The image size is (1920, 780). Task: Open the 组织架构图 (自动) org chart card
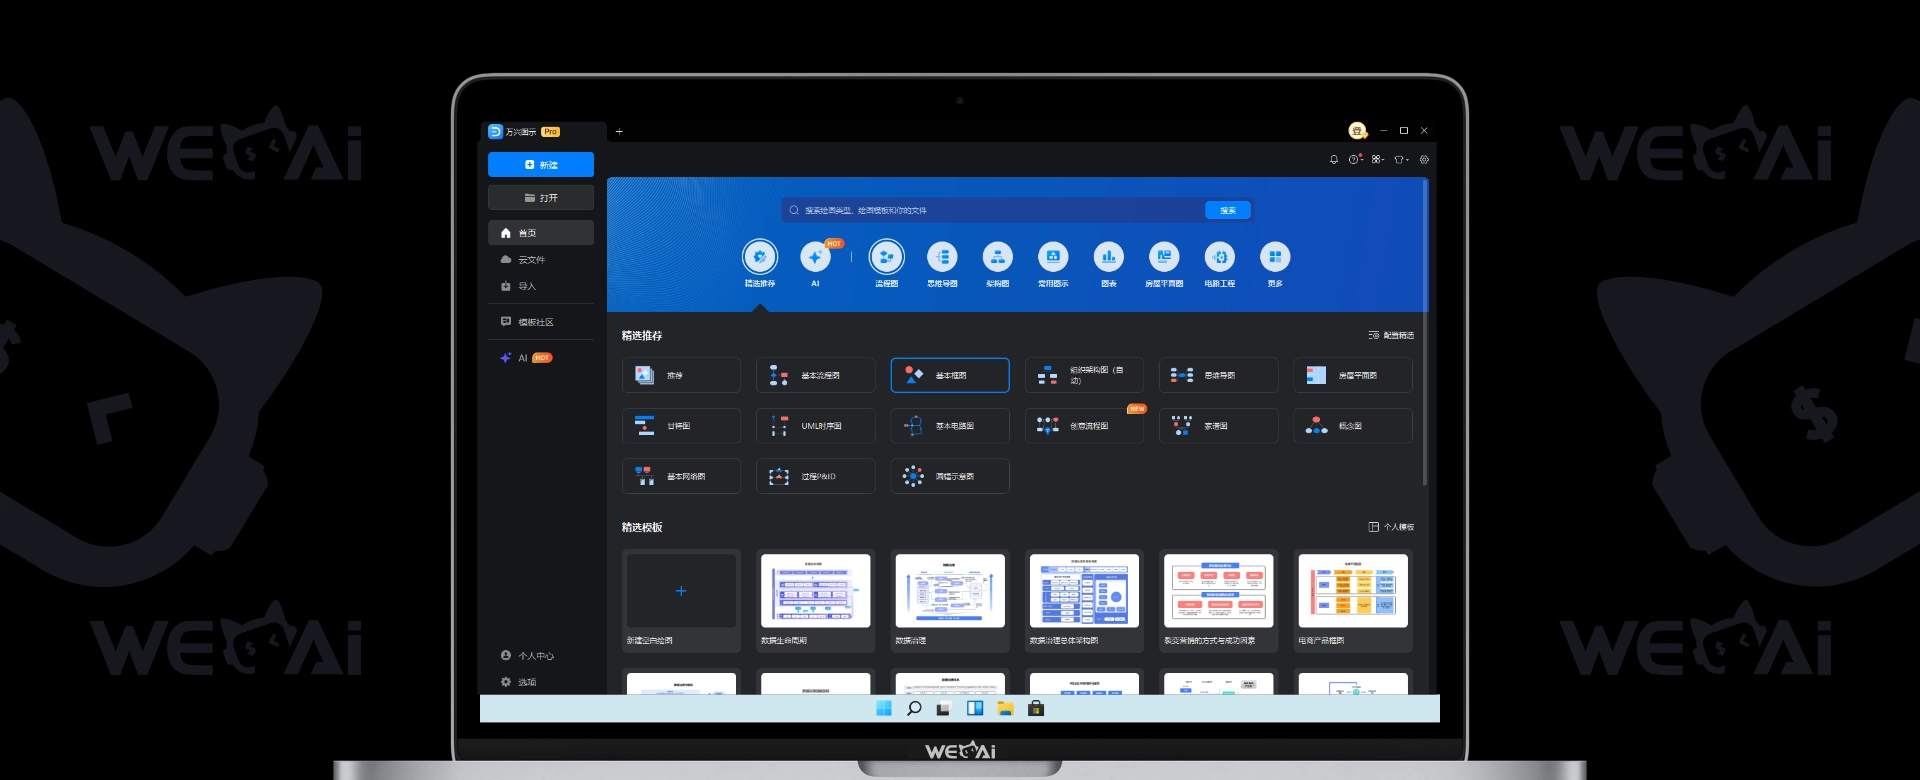pyautogui.click(x=1084, y=376)
